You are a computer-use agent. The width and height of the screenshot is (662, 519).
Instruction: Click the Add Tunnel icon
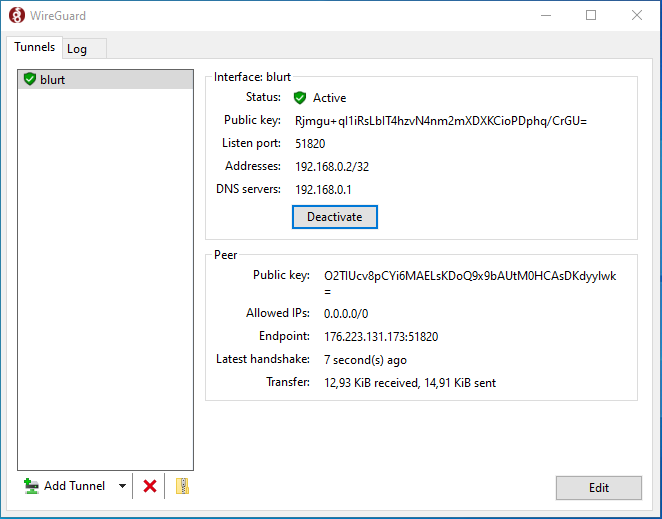(31, 486)
